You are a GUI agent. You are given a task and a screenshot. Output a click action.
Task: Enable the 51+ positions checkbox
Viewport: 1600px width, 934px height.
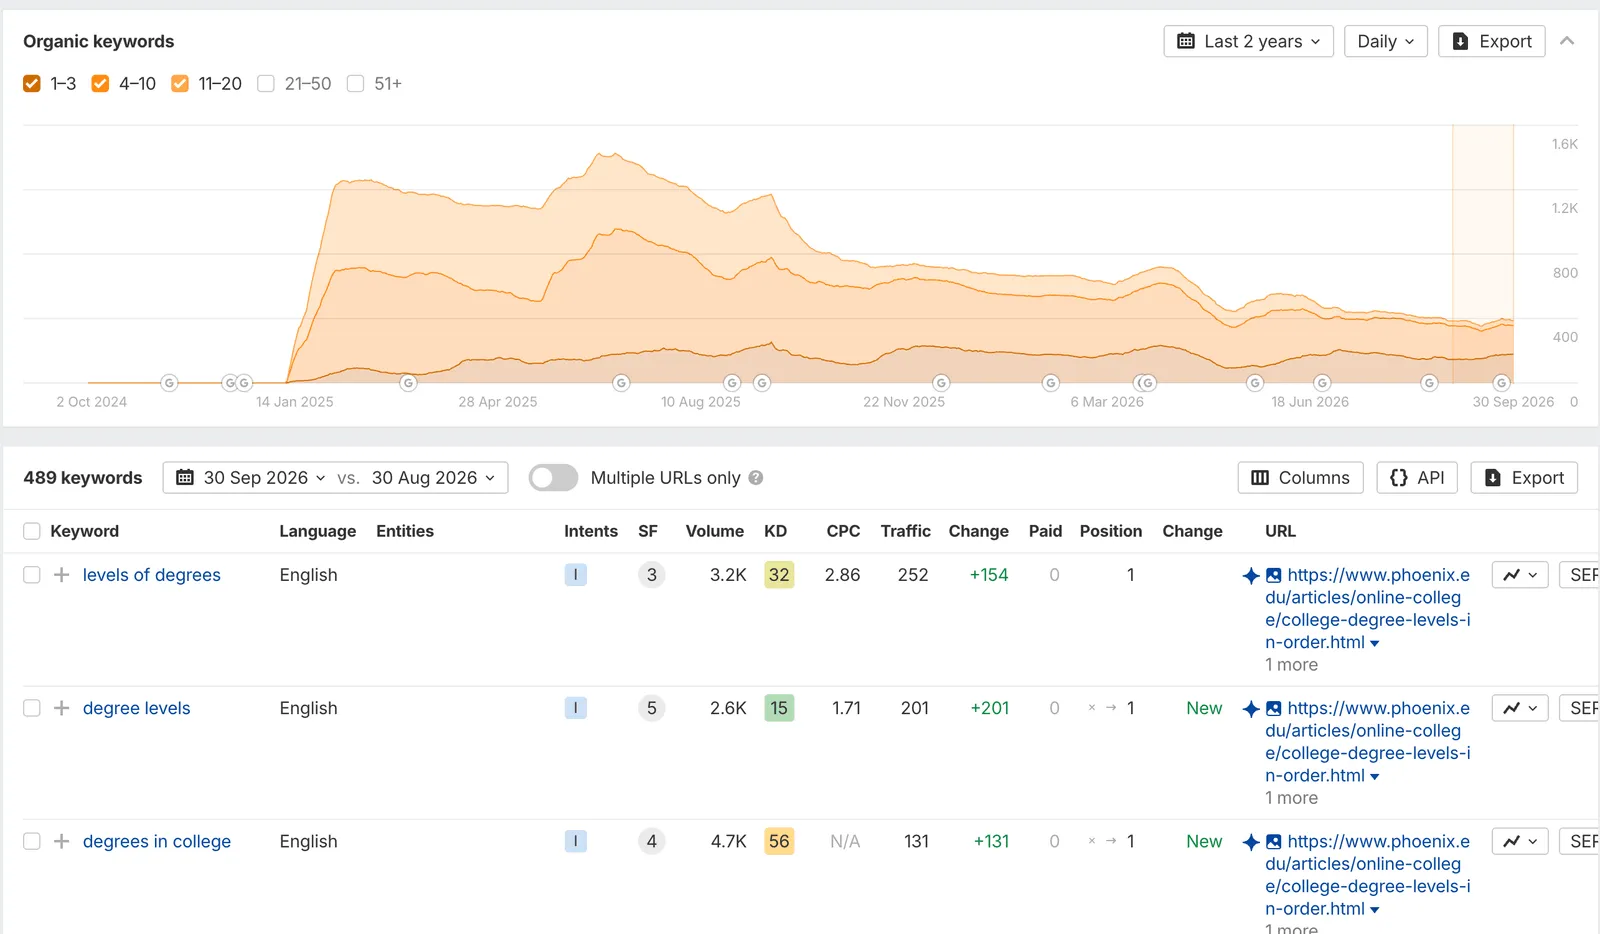click(x=356, y=84)
